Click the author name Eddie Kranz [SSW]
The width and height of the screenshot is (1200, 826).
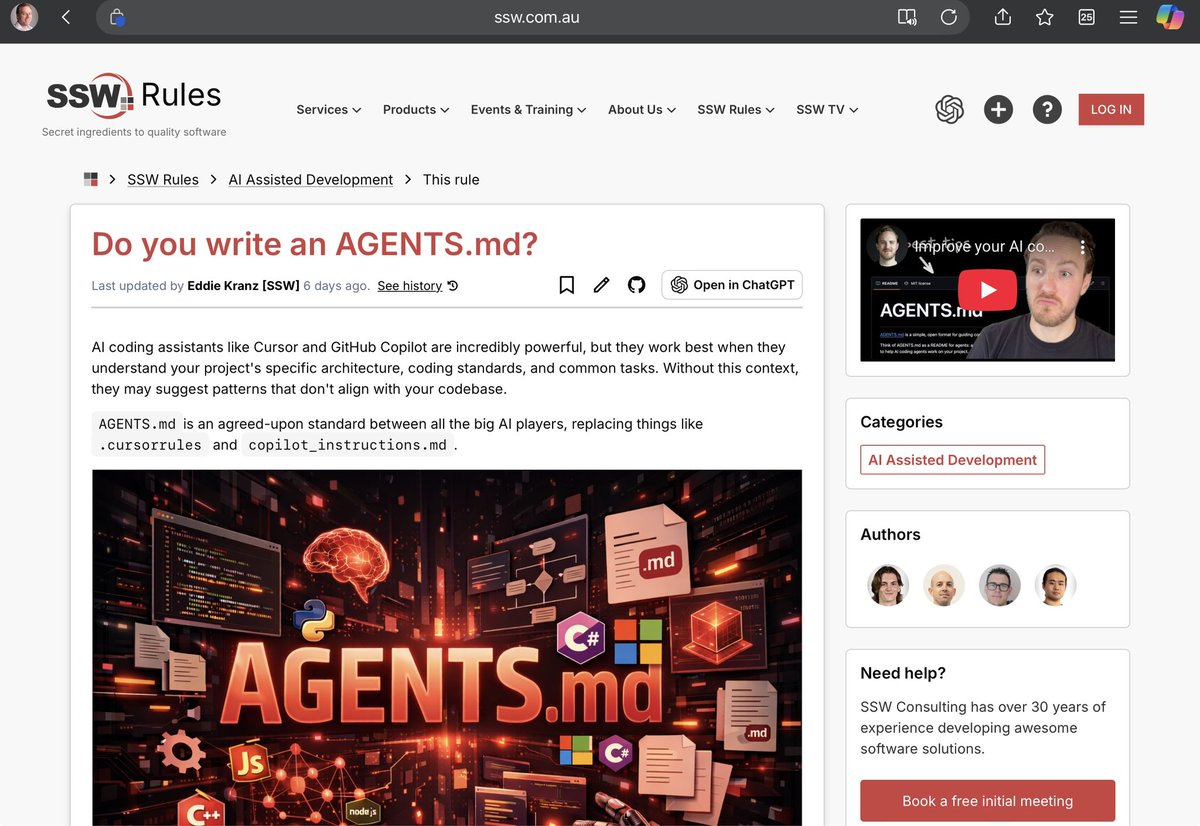click(243, 286)
